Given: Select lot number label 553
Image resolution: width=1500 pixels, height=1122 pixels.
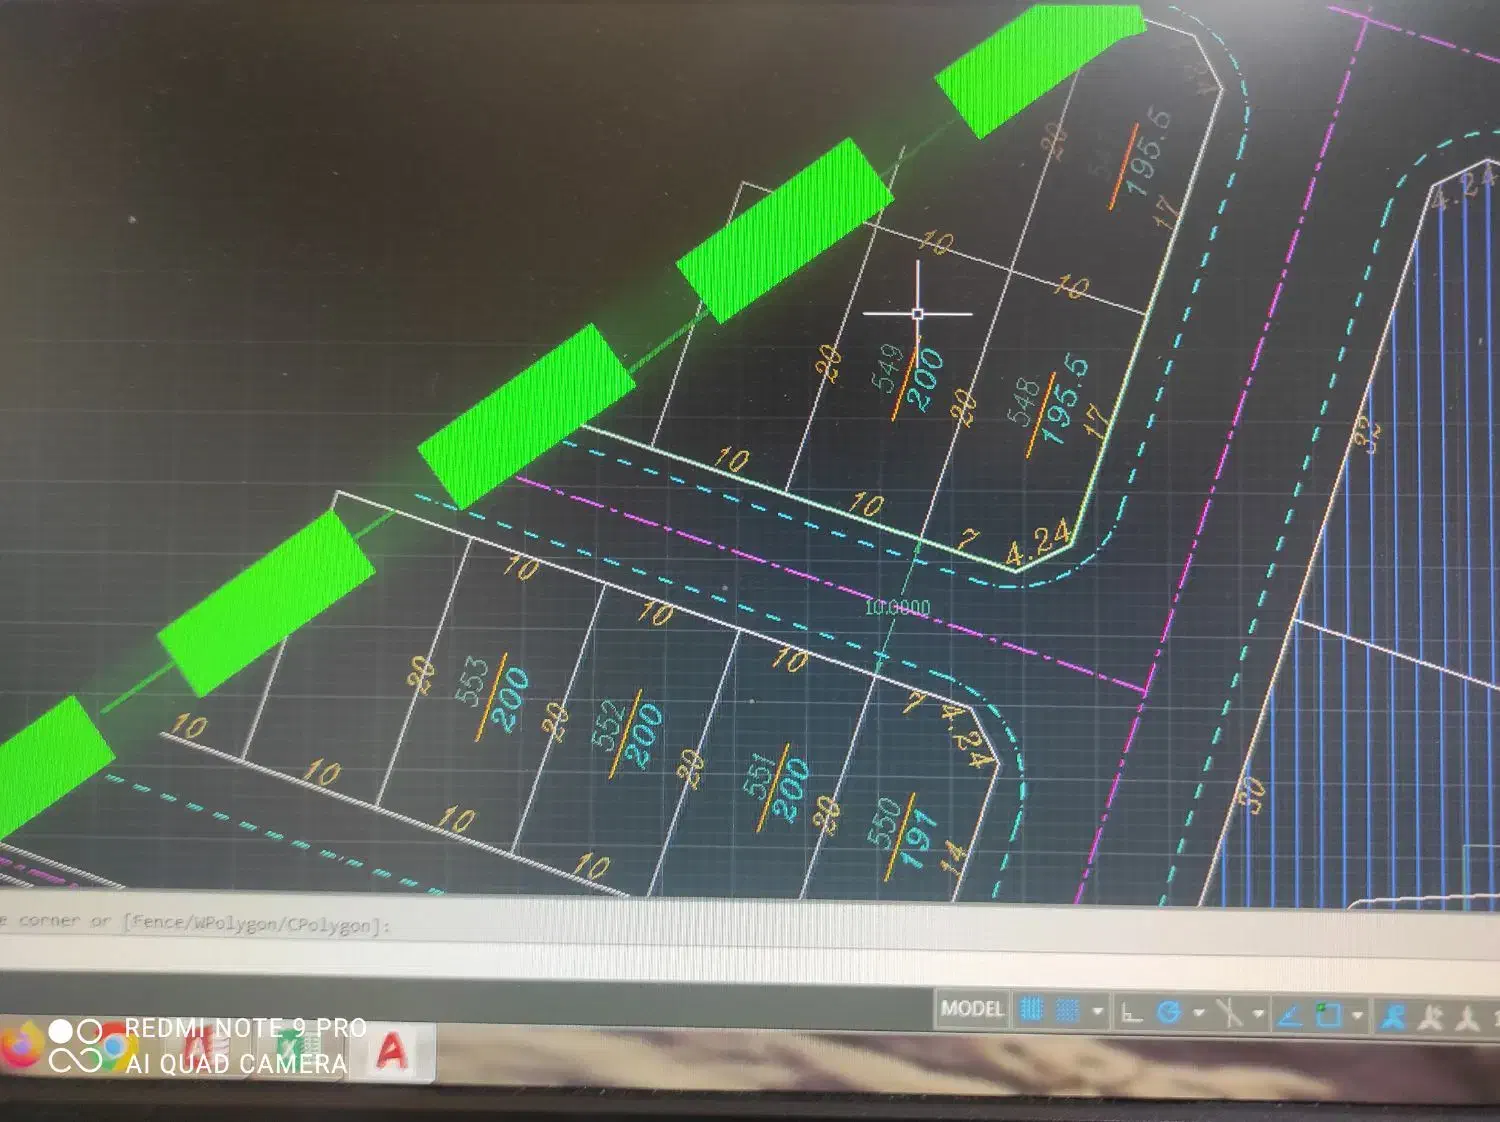Looking at the screenshot, I should pyautogui.click(x=473, y=681).
